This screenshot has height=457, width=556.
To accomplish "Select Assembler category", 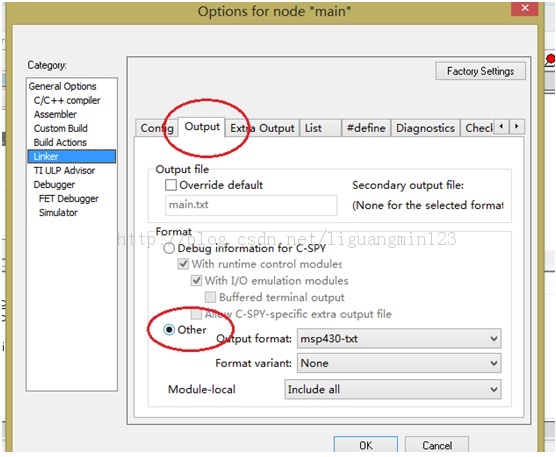I will pyautogui.click(x=55, y=114).
